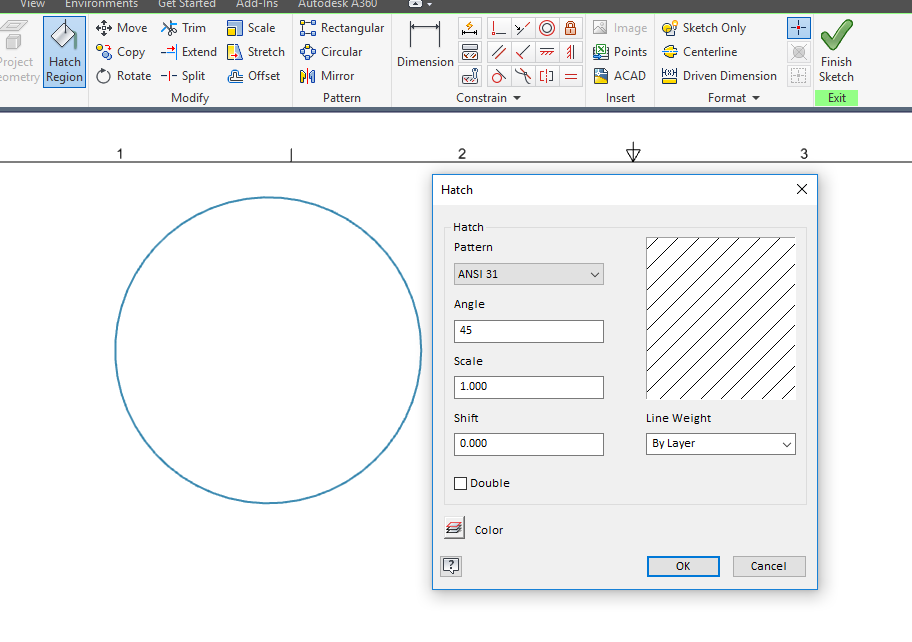Image resolution: width=912 pixels, height=642 pixels.
Task: Toggle the Driven Dimension format
Action: click(x=719, y=76)
